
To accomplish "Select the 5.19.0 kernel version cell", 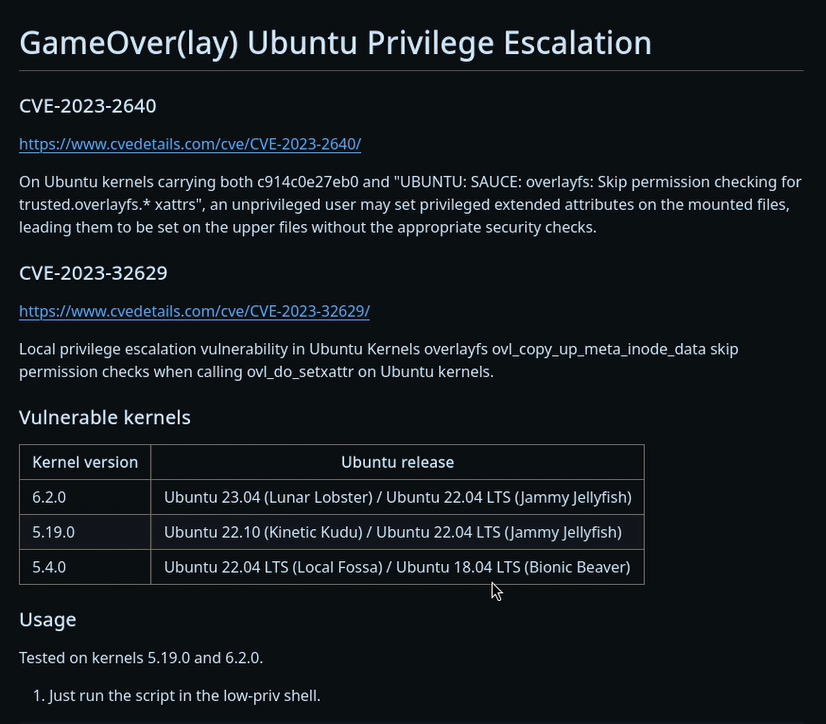I will click(x=85, y=532).
